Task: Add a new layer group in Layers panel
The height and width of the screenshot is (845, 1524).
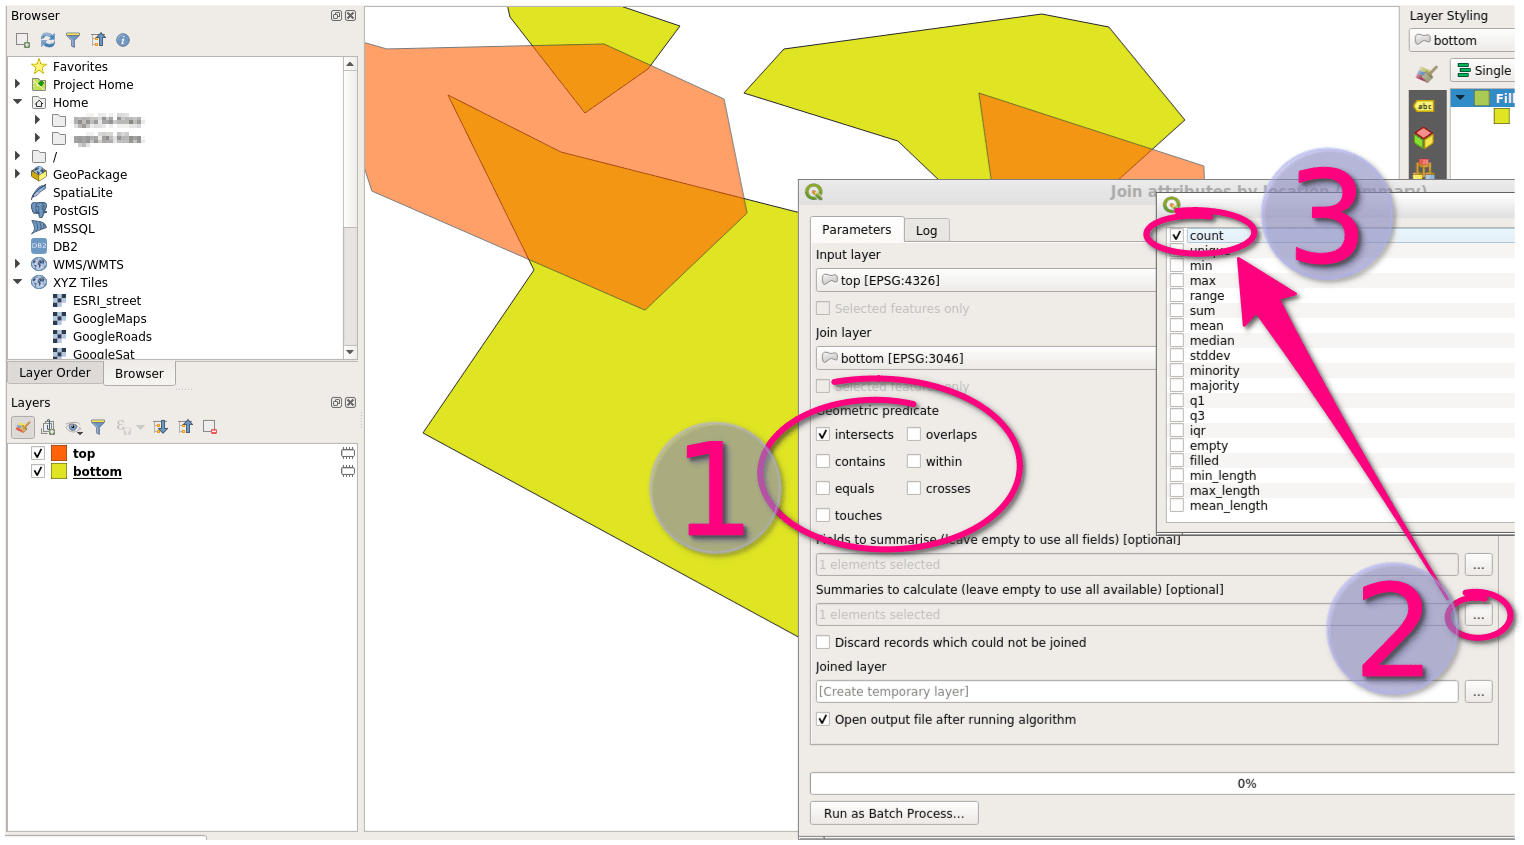Action: click(x=48, y=426)
